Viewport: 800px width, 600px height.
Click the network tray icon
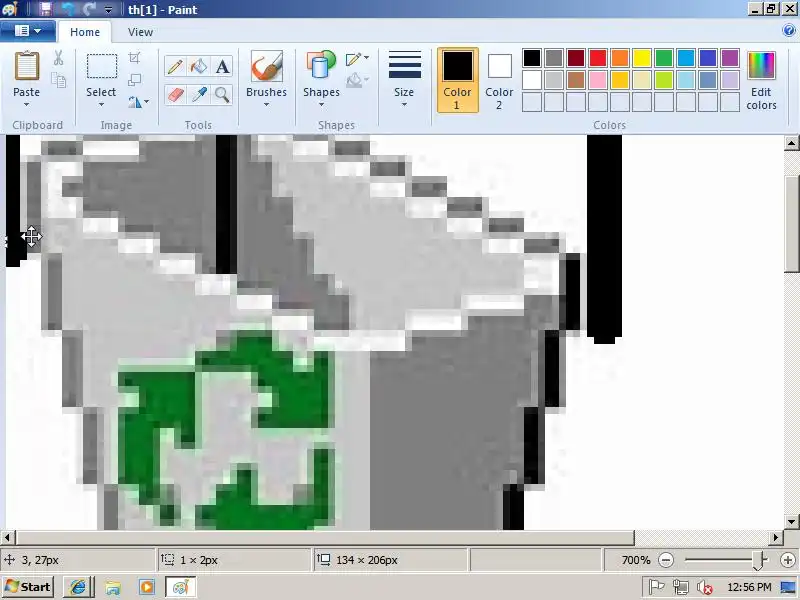click(680, 587)
